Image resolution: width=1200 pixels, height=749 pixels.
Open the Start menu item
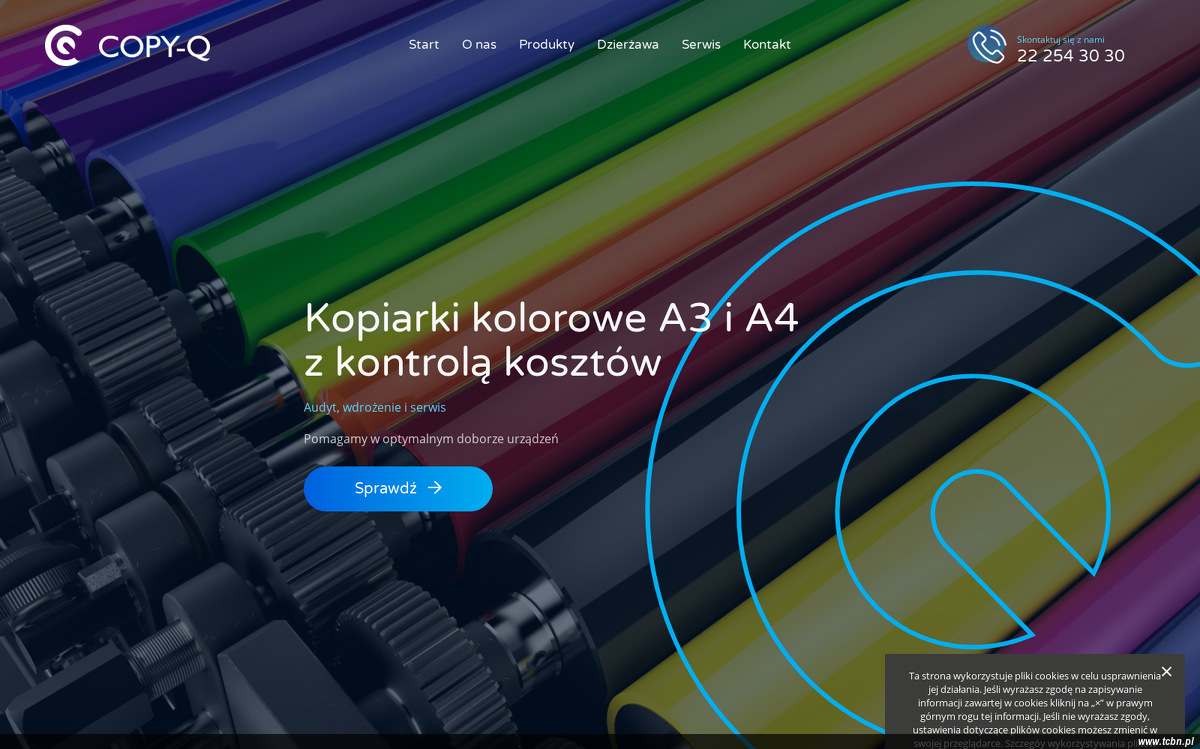click(424, 44)
